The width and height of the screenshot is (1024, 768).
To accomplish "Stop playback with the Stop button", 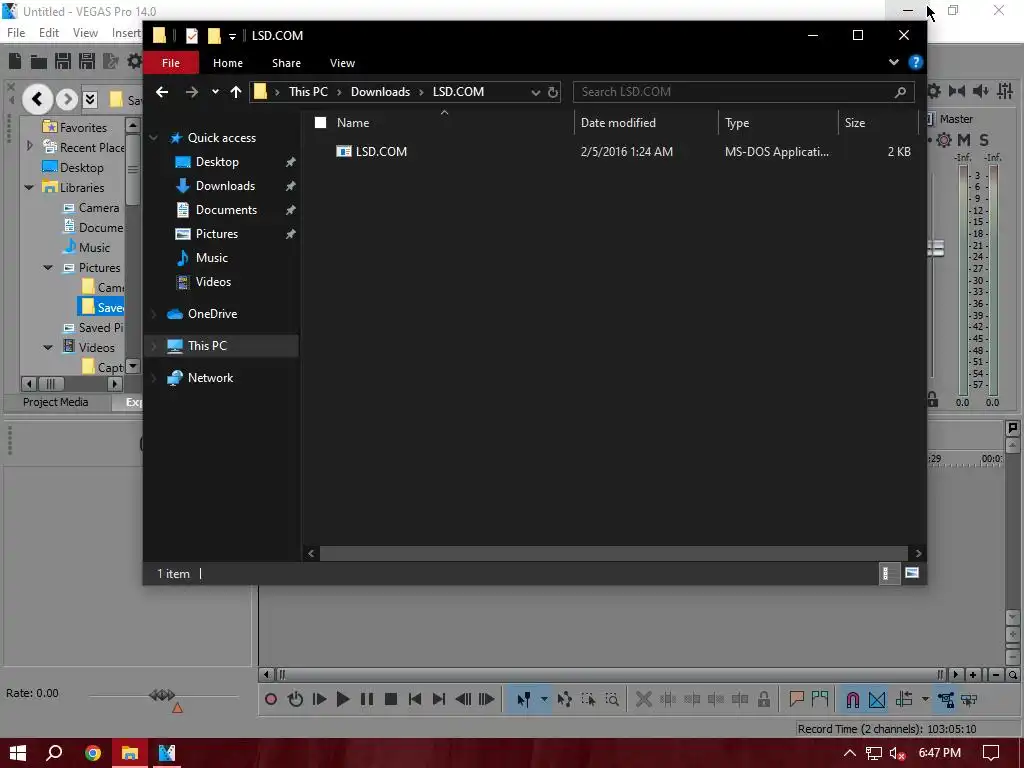I will [x=391, y=699].
